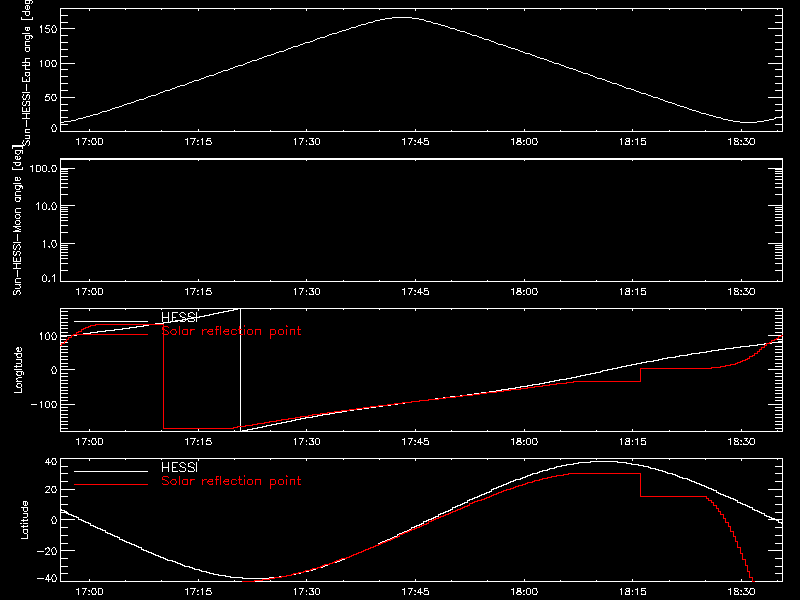Pick the 100 tick on the Longitude axis
This screenshot has height=600, width=800.
pos(48,336)
